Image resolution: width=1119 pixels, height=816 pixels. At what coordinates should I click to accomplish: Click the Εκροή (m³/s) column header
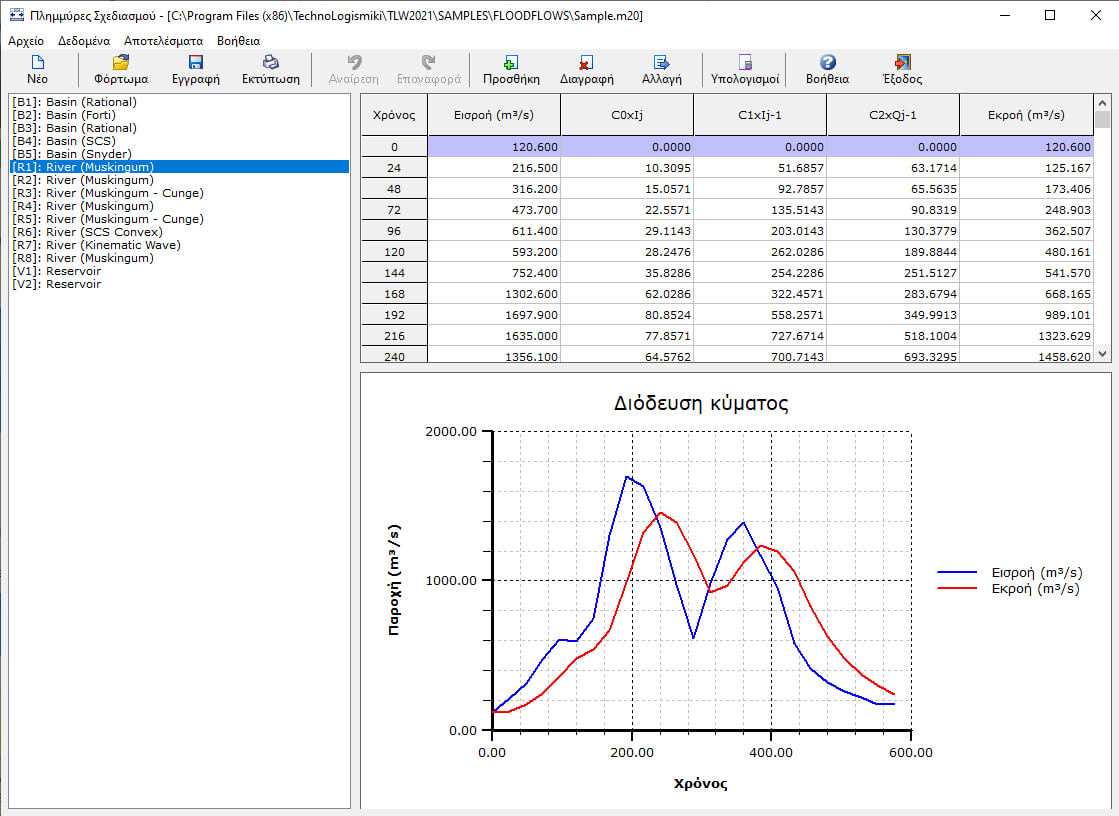(x=1026, y=115)
